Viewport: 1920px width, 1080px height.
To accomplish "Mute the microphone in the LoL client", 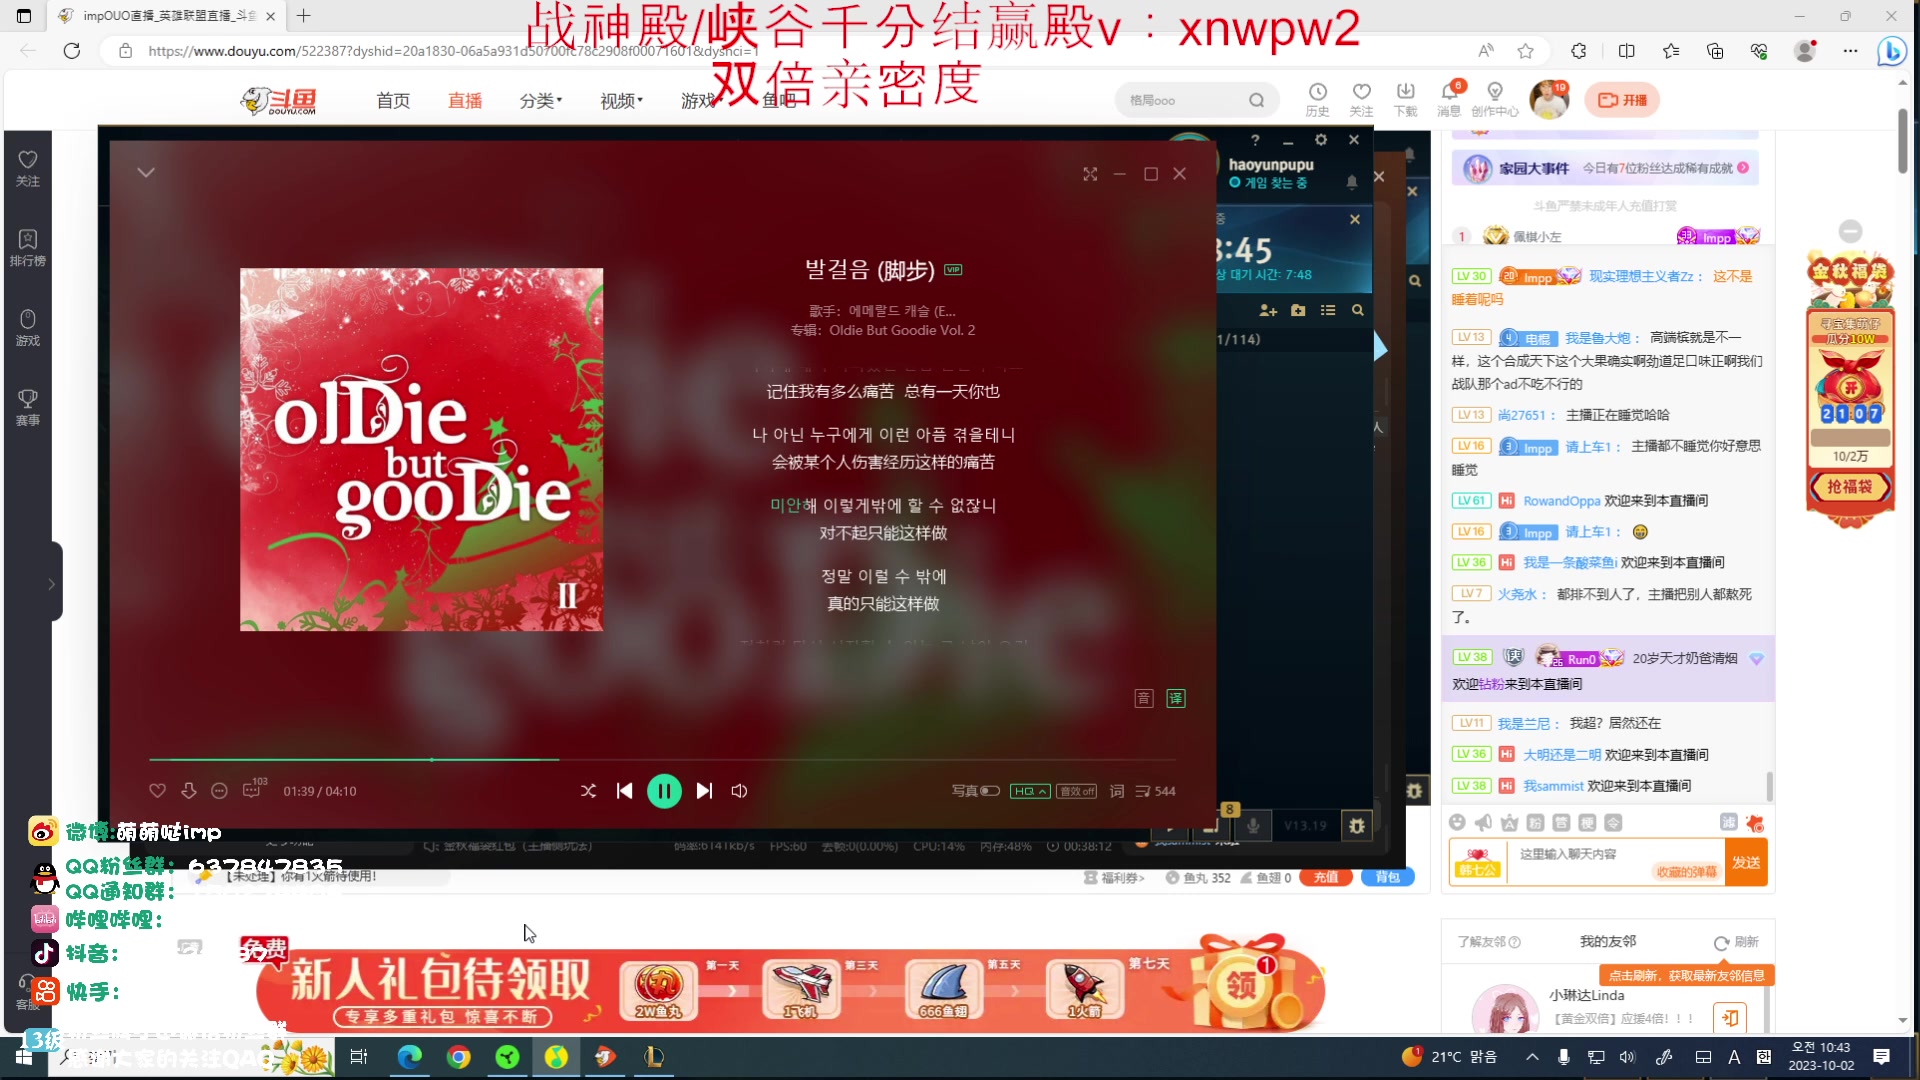I will click(x=1253, y=826).
